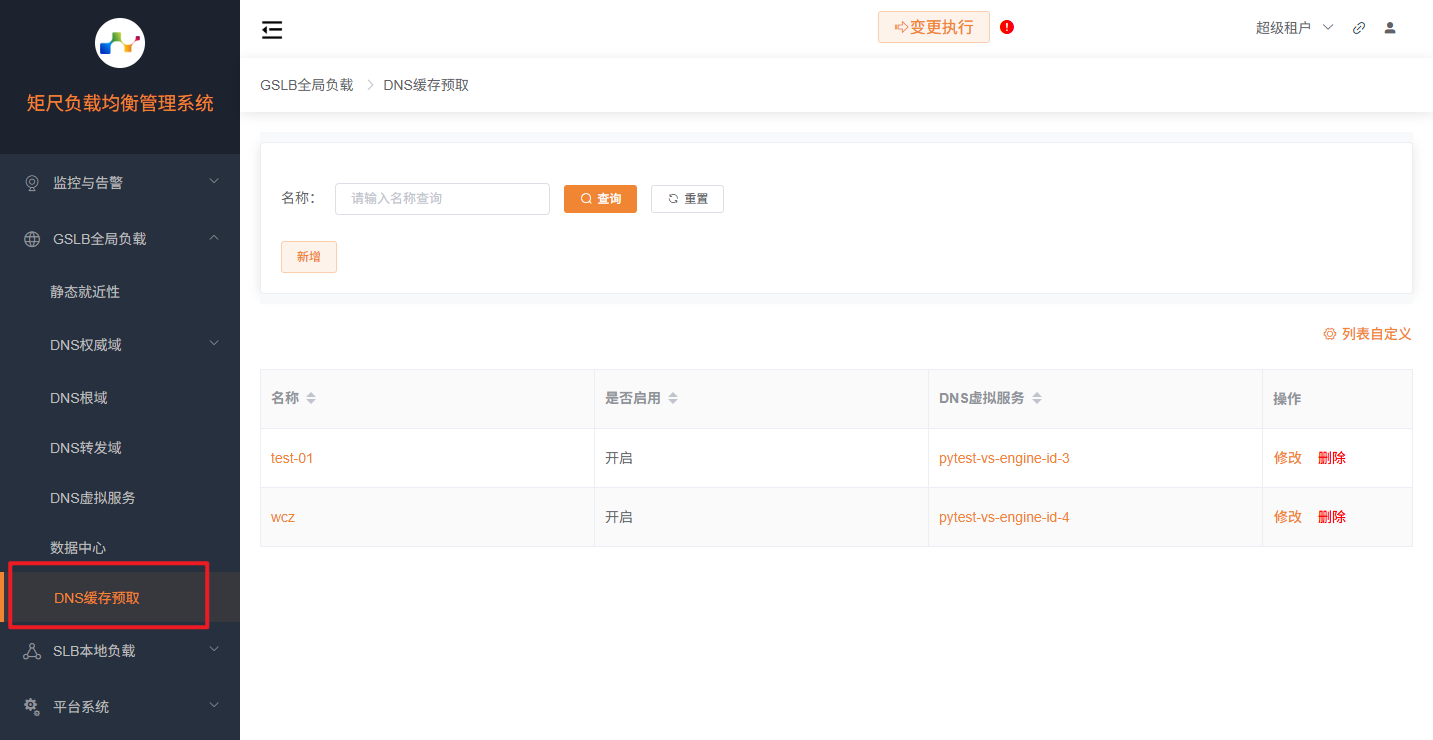Screen dimensions: 1433x740
Task: Sort by the DNS虚拟服务 column
Action: pos(1037,398)
